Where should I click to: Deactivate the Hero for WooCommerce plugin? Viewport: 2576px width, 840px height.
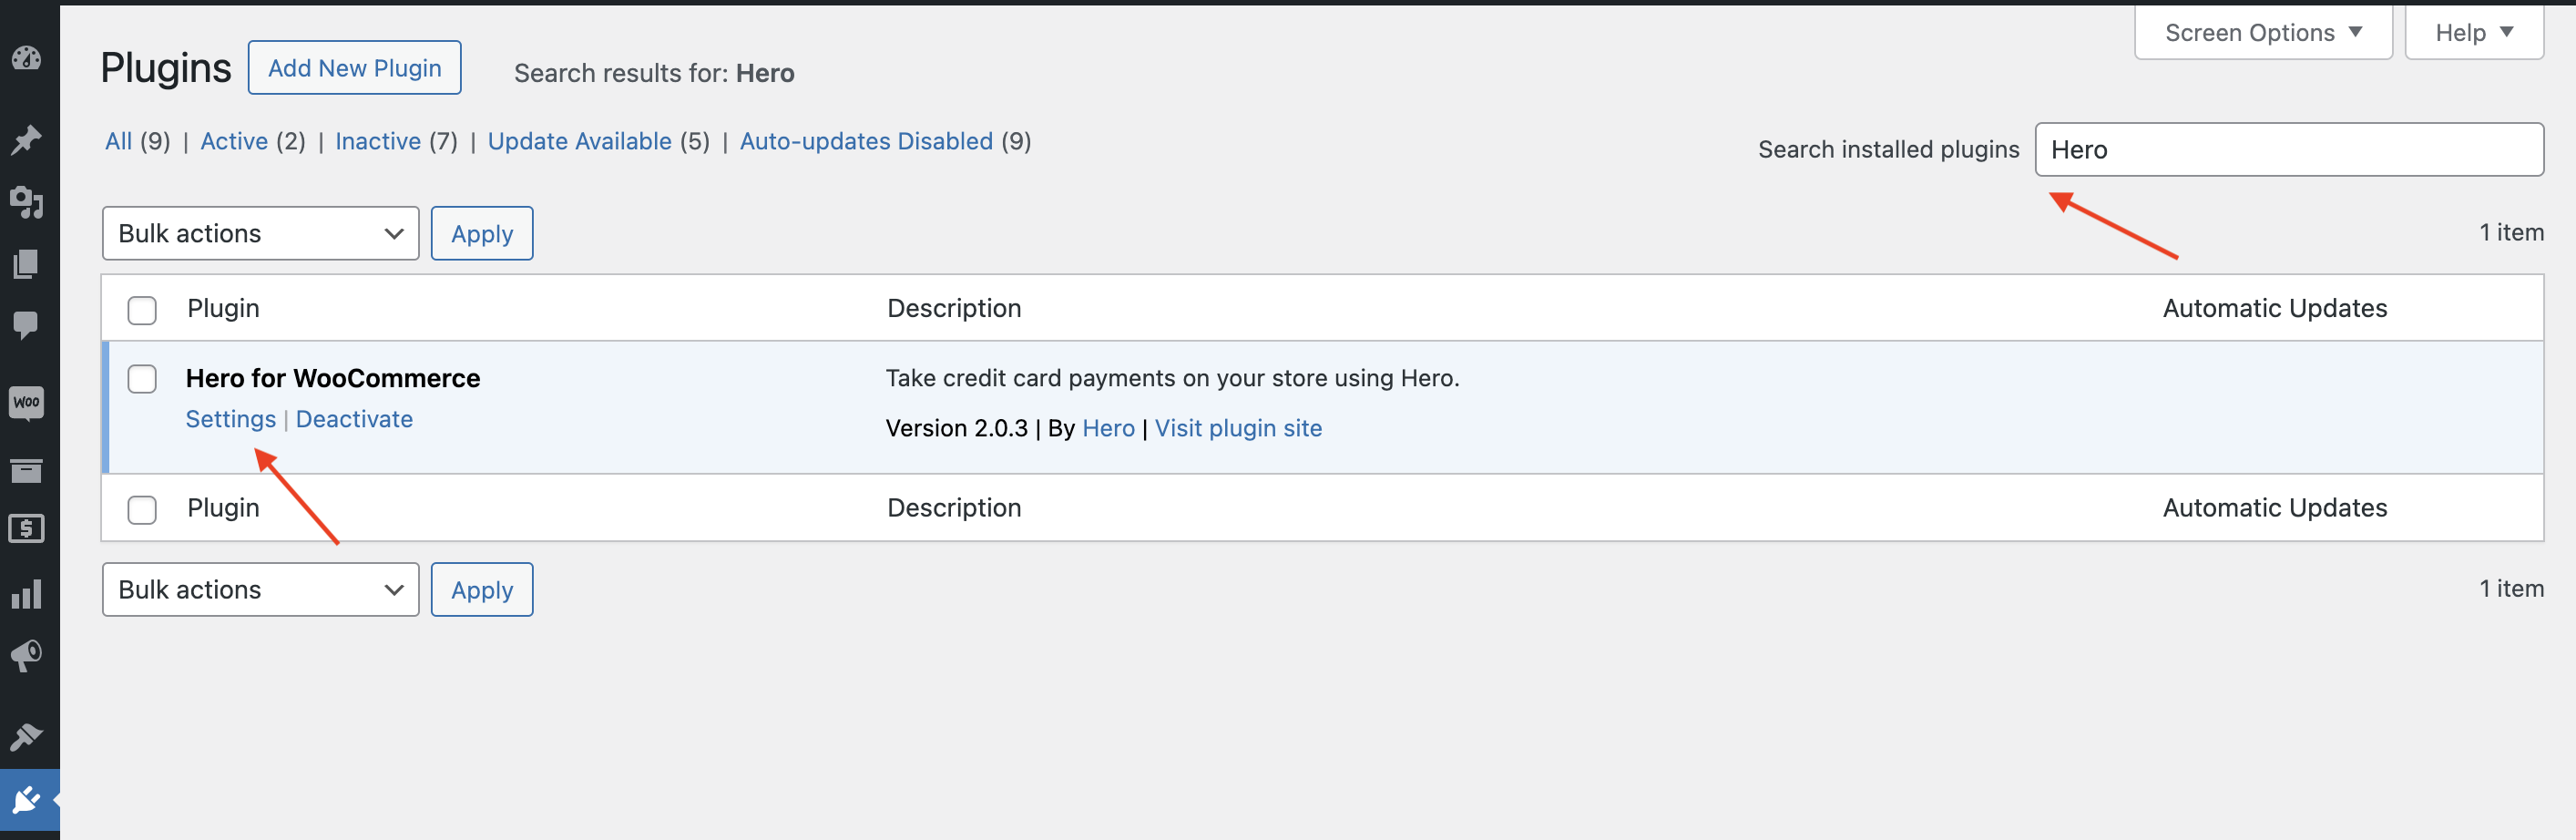[x=354, y=419]
